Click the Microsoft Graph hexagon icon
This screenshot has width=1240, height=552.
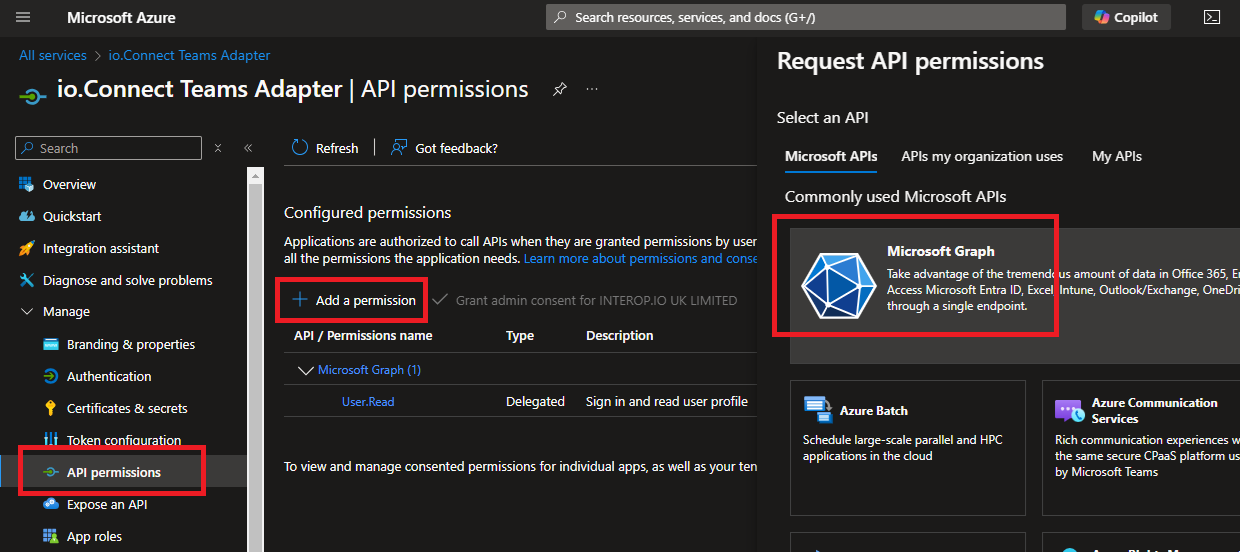pyautogui.click(x=839, y=281)
